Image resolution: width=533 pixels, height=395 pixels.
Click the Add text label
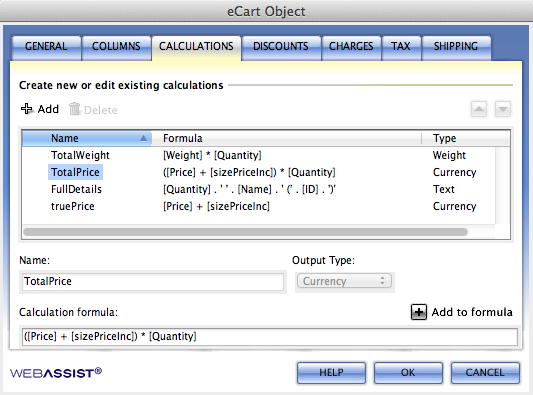[x=48, y=109]
